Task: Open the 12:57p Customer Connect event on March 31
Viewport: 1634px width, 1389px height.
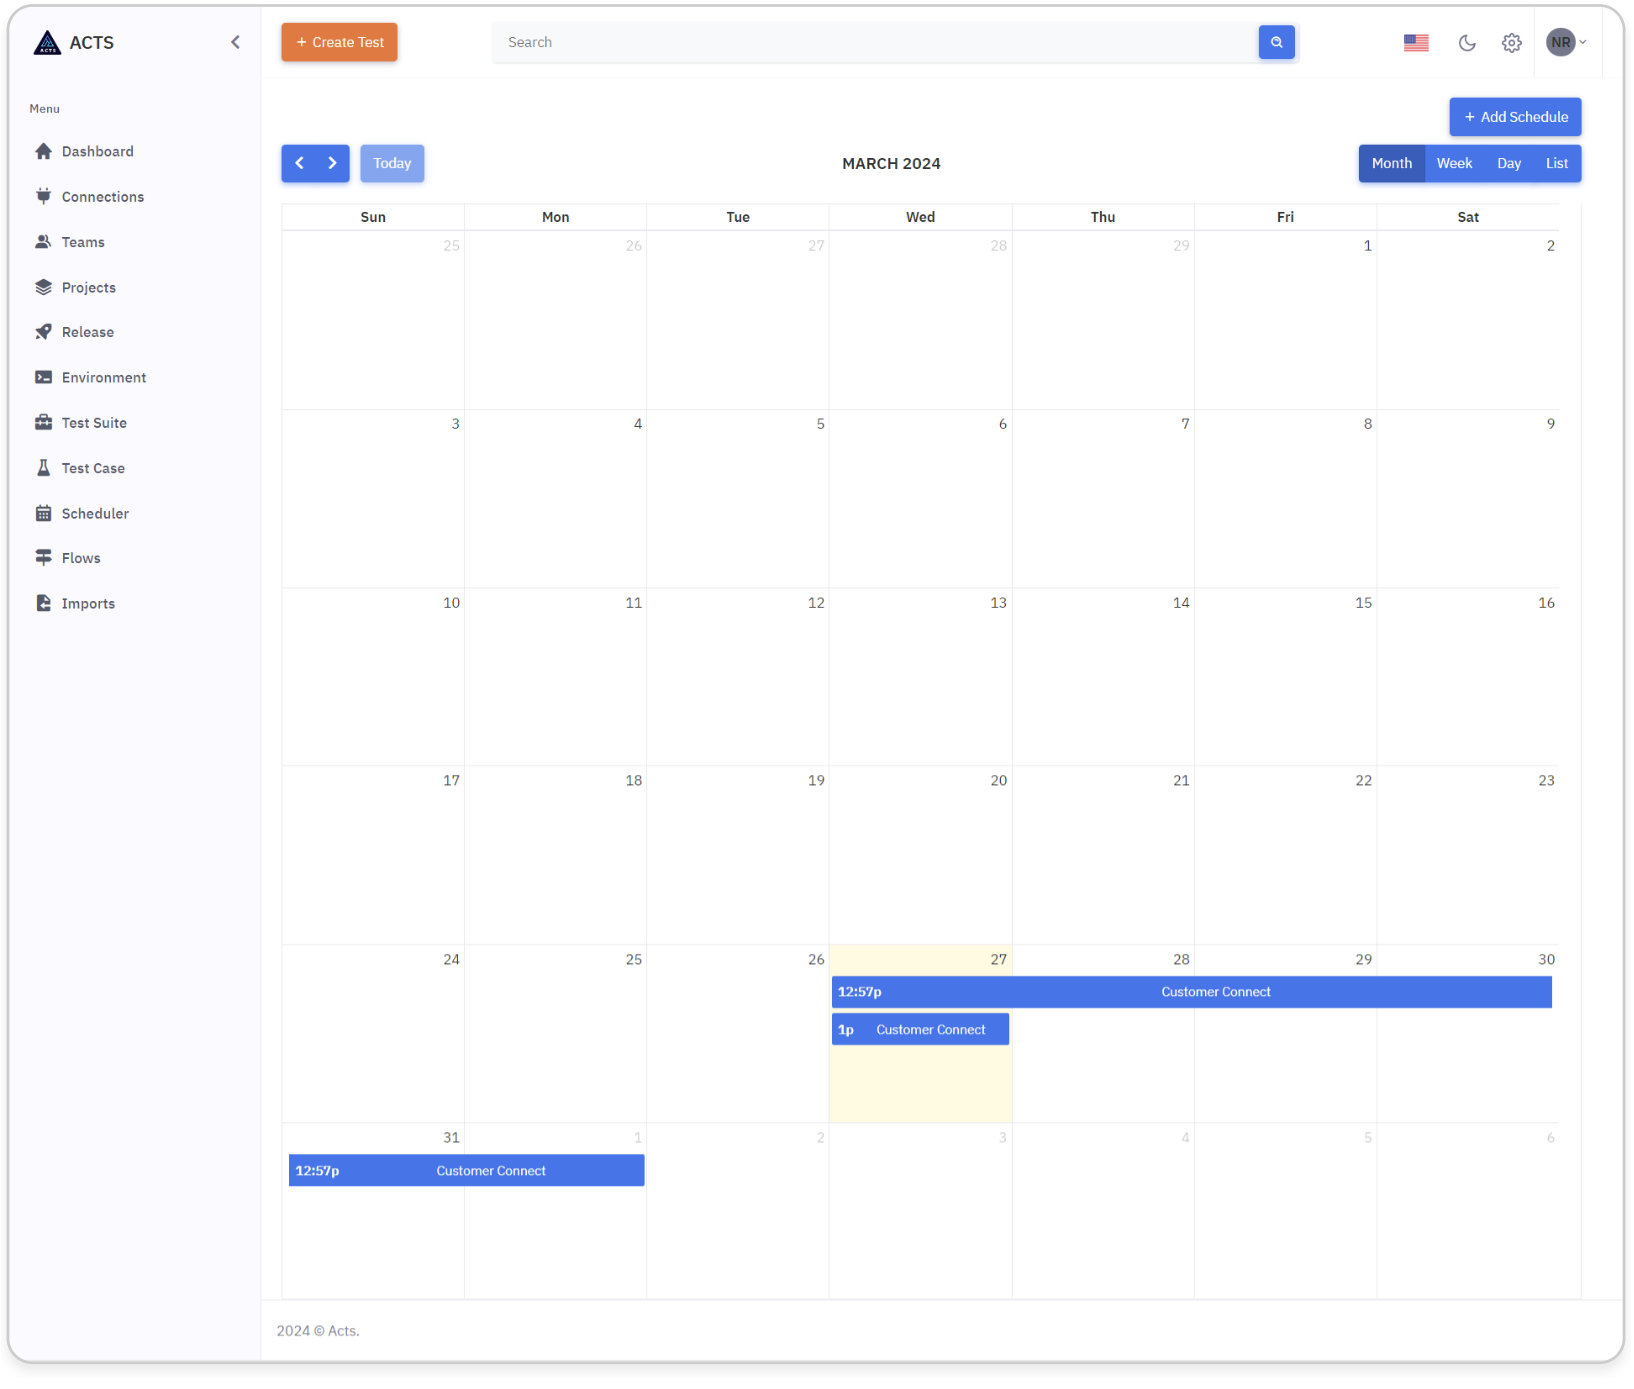Action: pyautogui.click(x=466, y=1171)
